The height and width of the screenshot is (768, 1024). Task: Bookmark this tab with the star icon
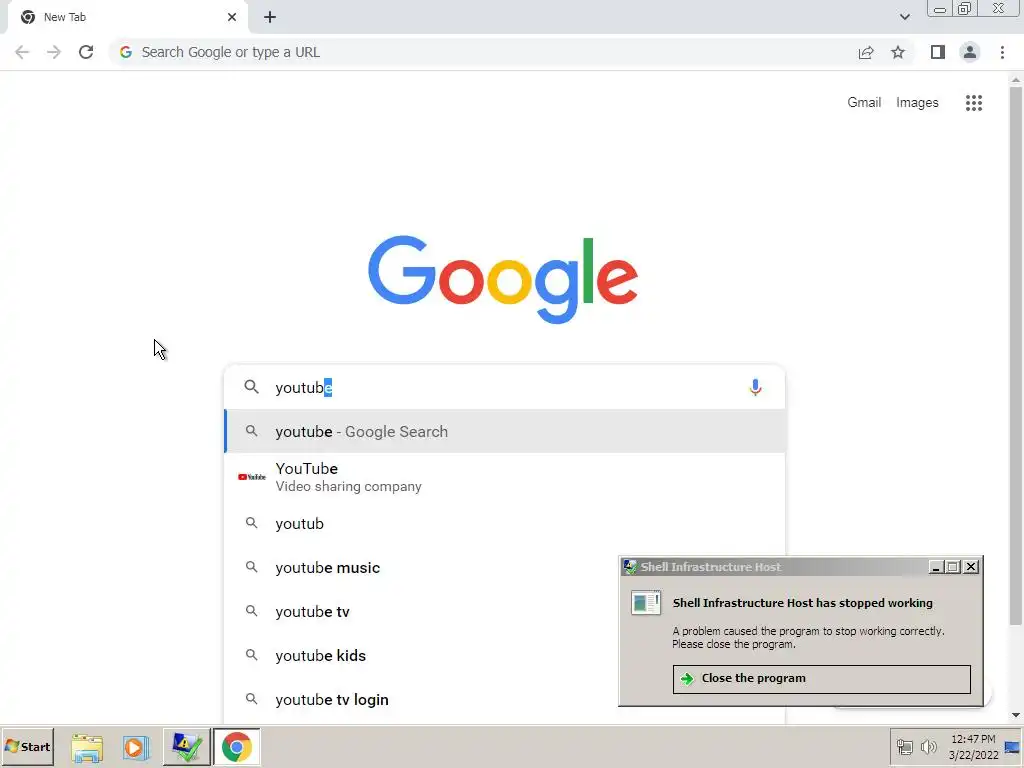(898, 52)
